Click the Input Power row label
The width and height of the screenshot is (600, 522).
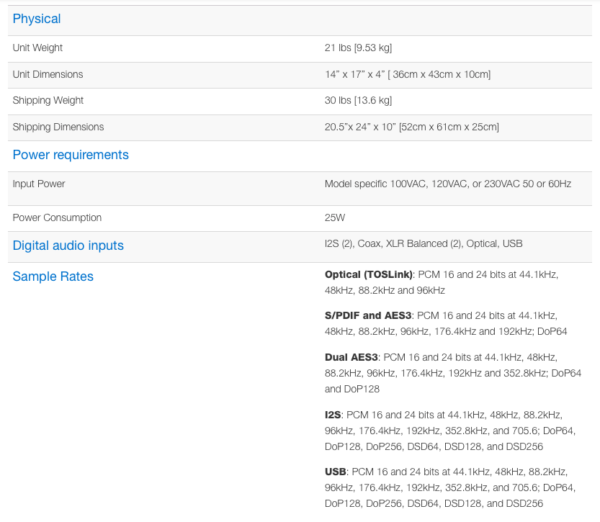pos(39,184)
